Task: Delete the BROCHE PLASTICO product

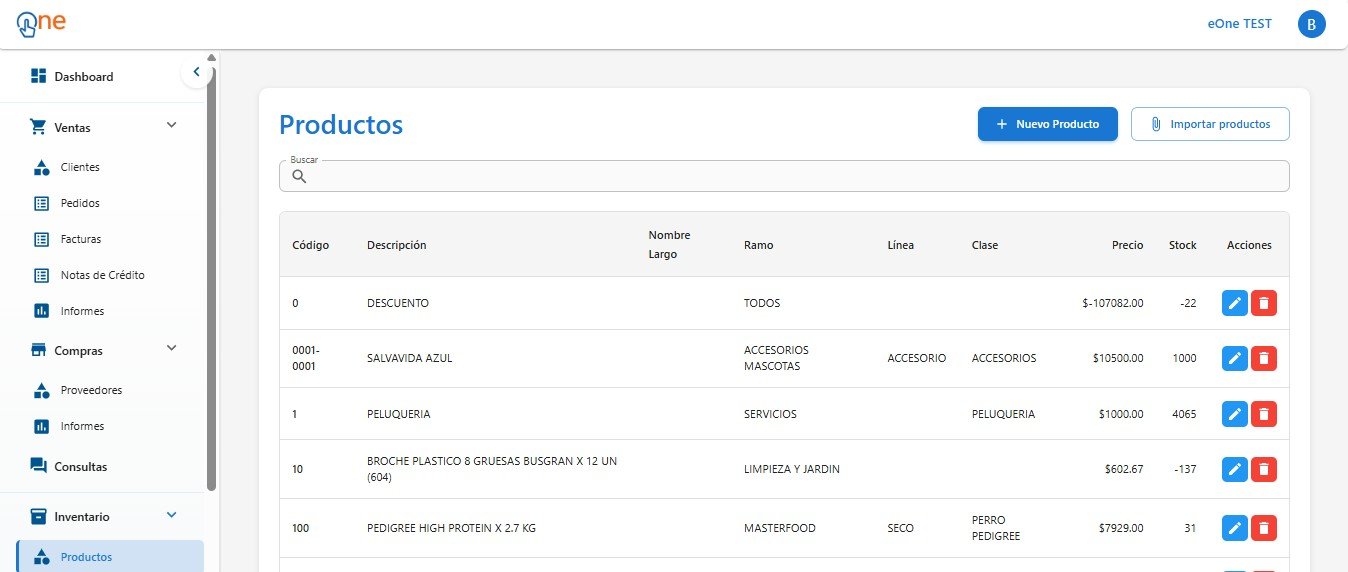Action: point(1264,469)
